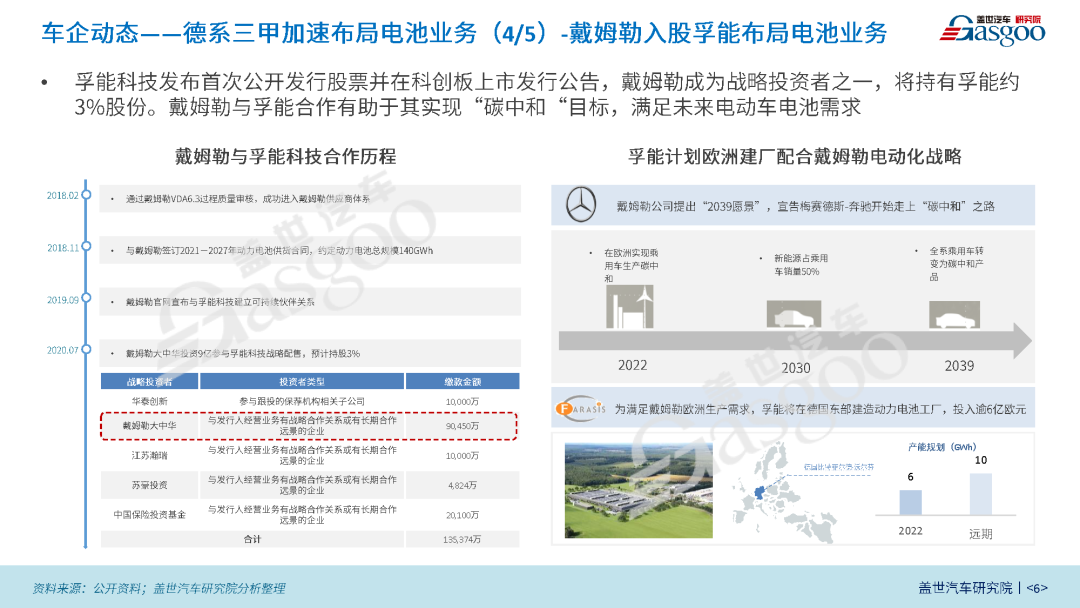
Task: Click the 华泰创新 table cell
Action: click(149, 401)
